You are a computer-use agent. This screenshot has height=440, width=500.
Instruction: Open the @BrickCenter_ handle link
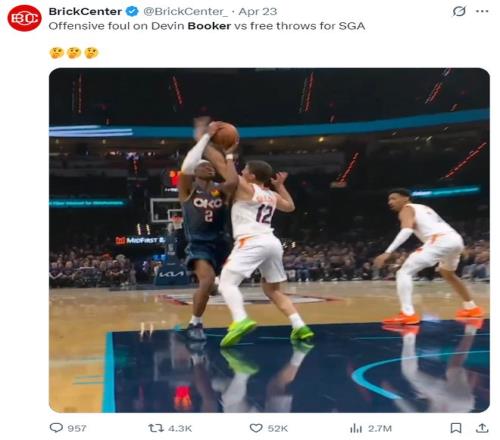tap(186, 12)
